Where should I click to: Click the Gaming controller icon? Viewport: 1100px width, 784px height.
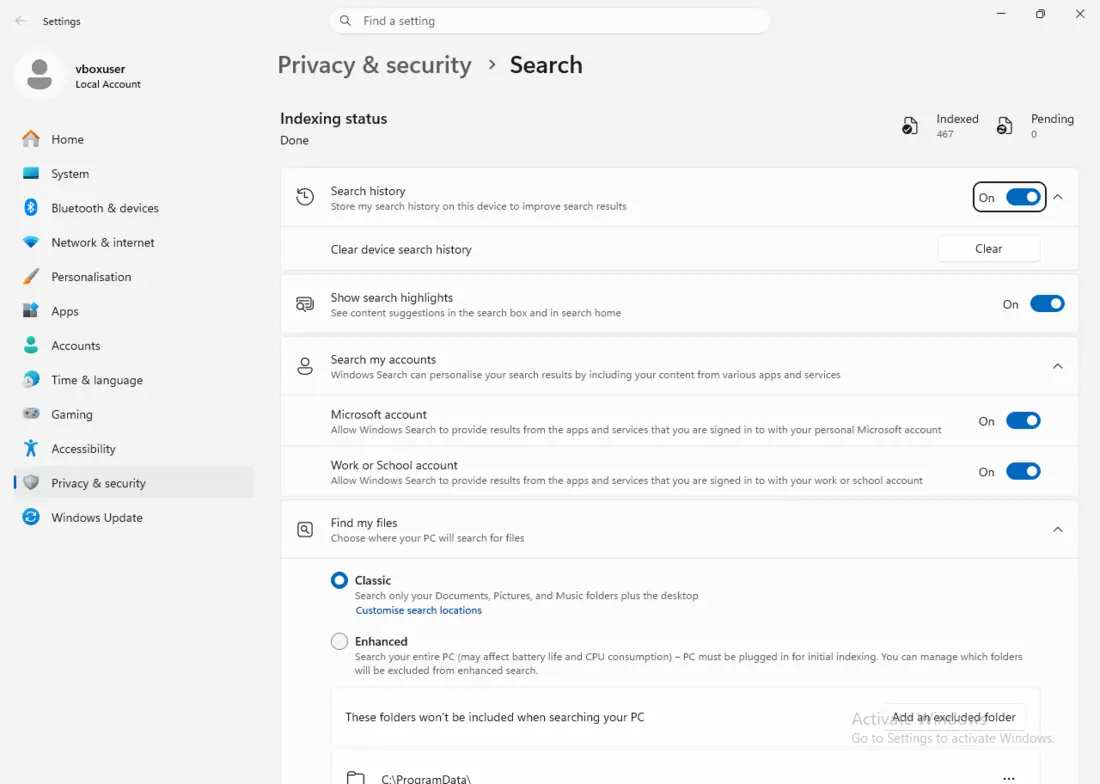coord(31,414)
